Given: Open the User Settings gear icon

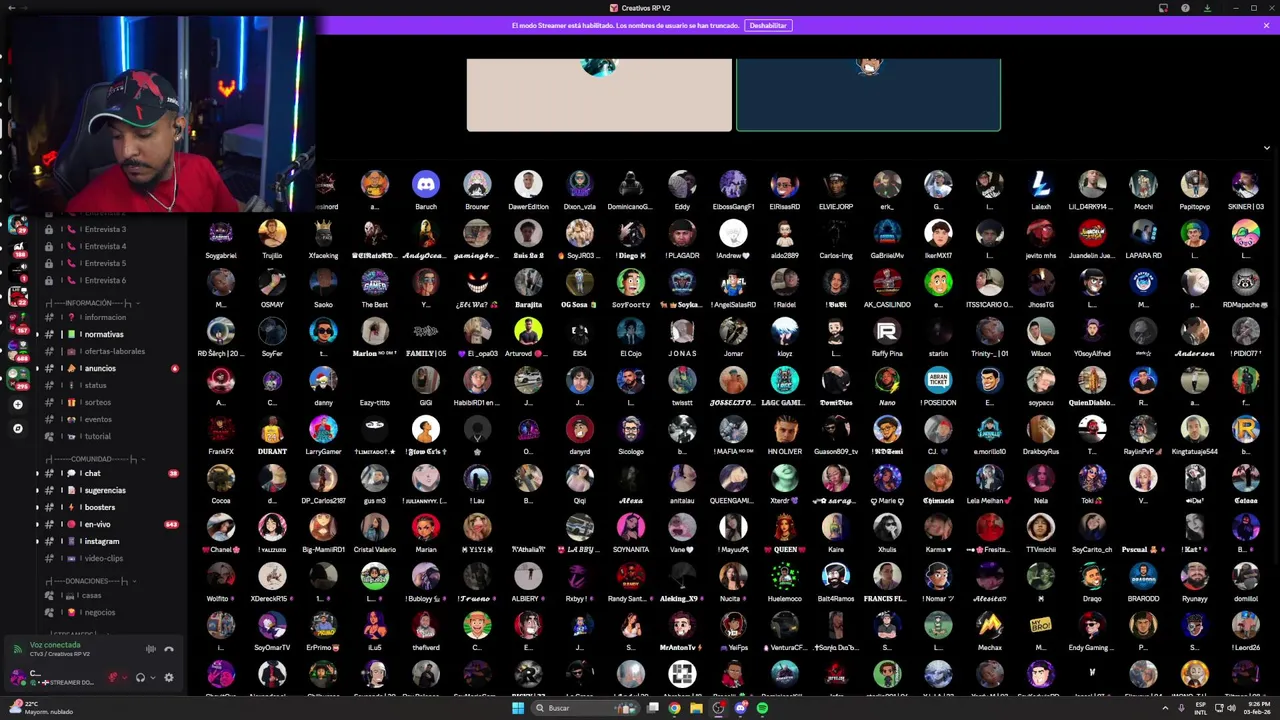Looking at the screenshot, I should pos(168,677).
